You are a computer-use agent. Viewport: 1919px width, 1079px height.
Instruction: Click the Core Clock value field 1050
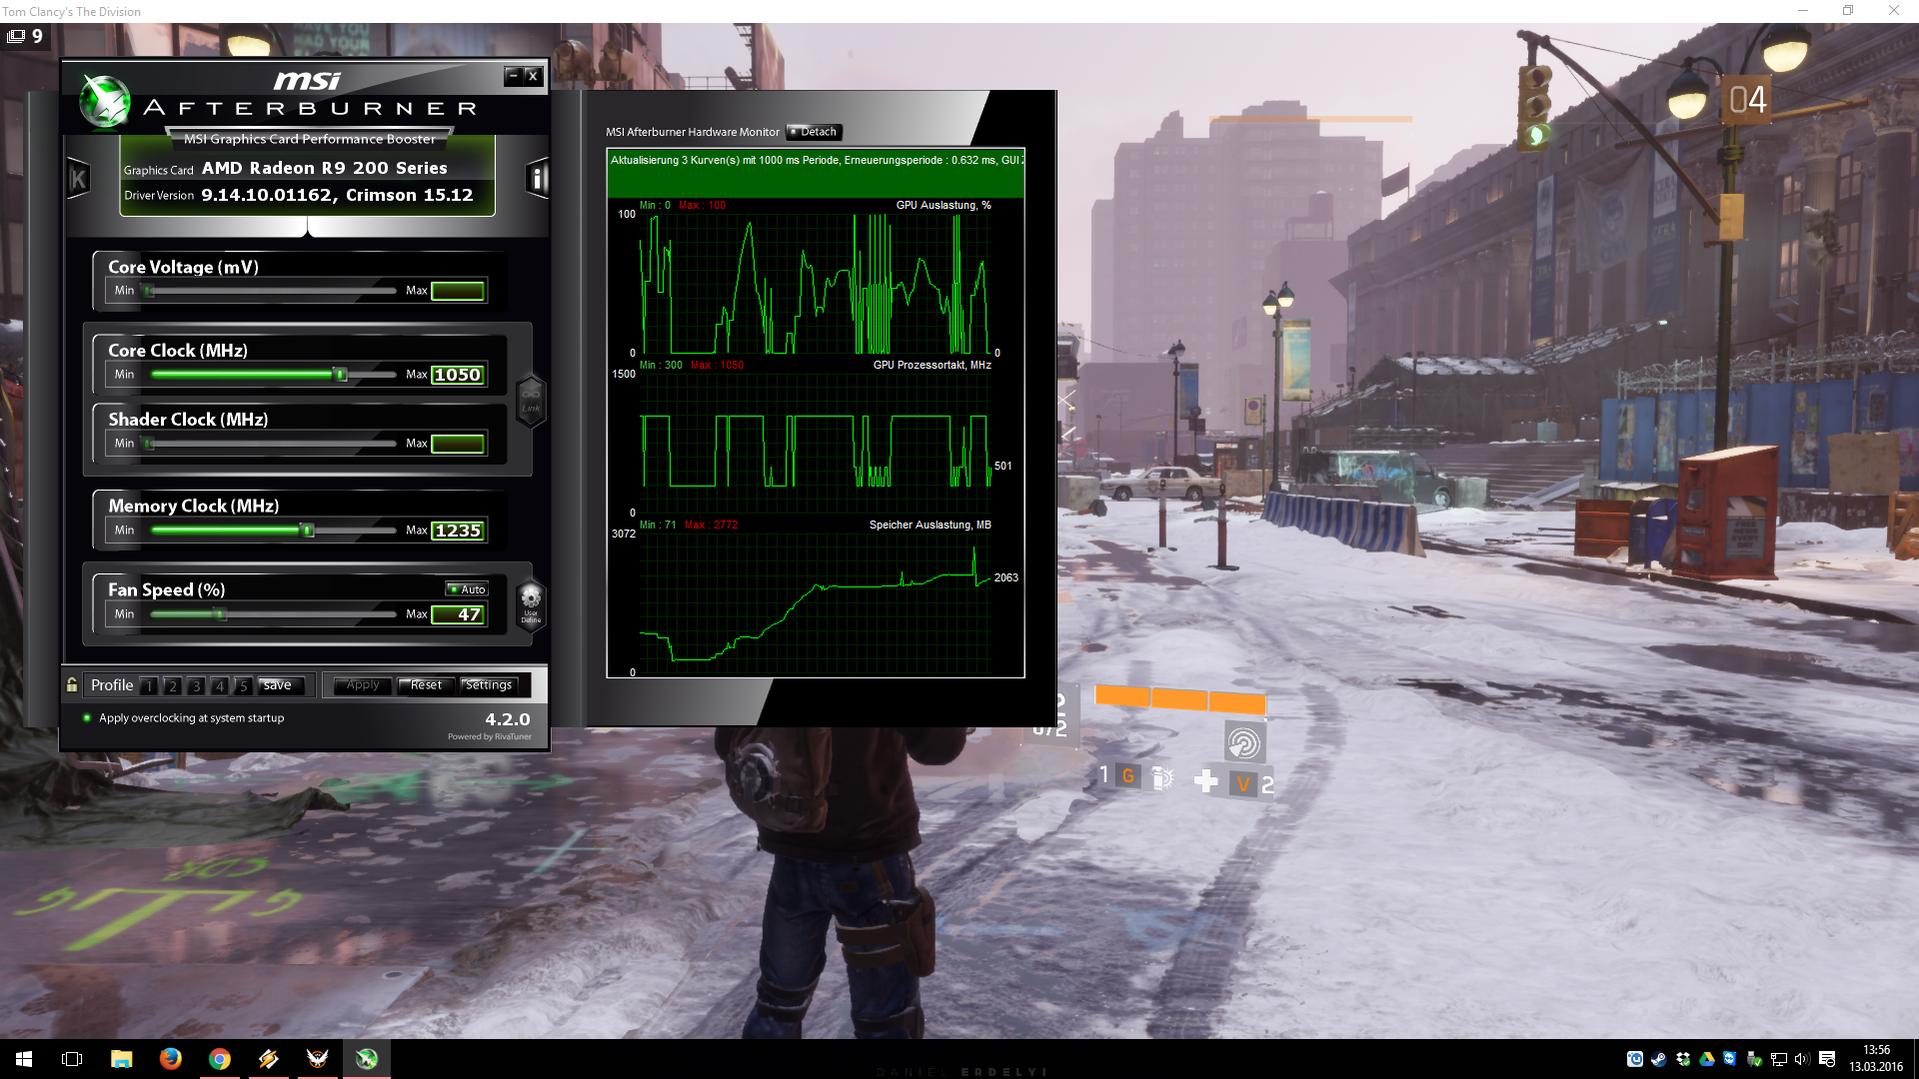(458, 375)
